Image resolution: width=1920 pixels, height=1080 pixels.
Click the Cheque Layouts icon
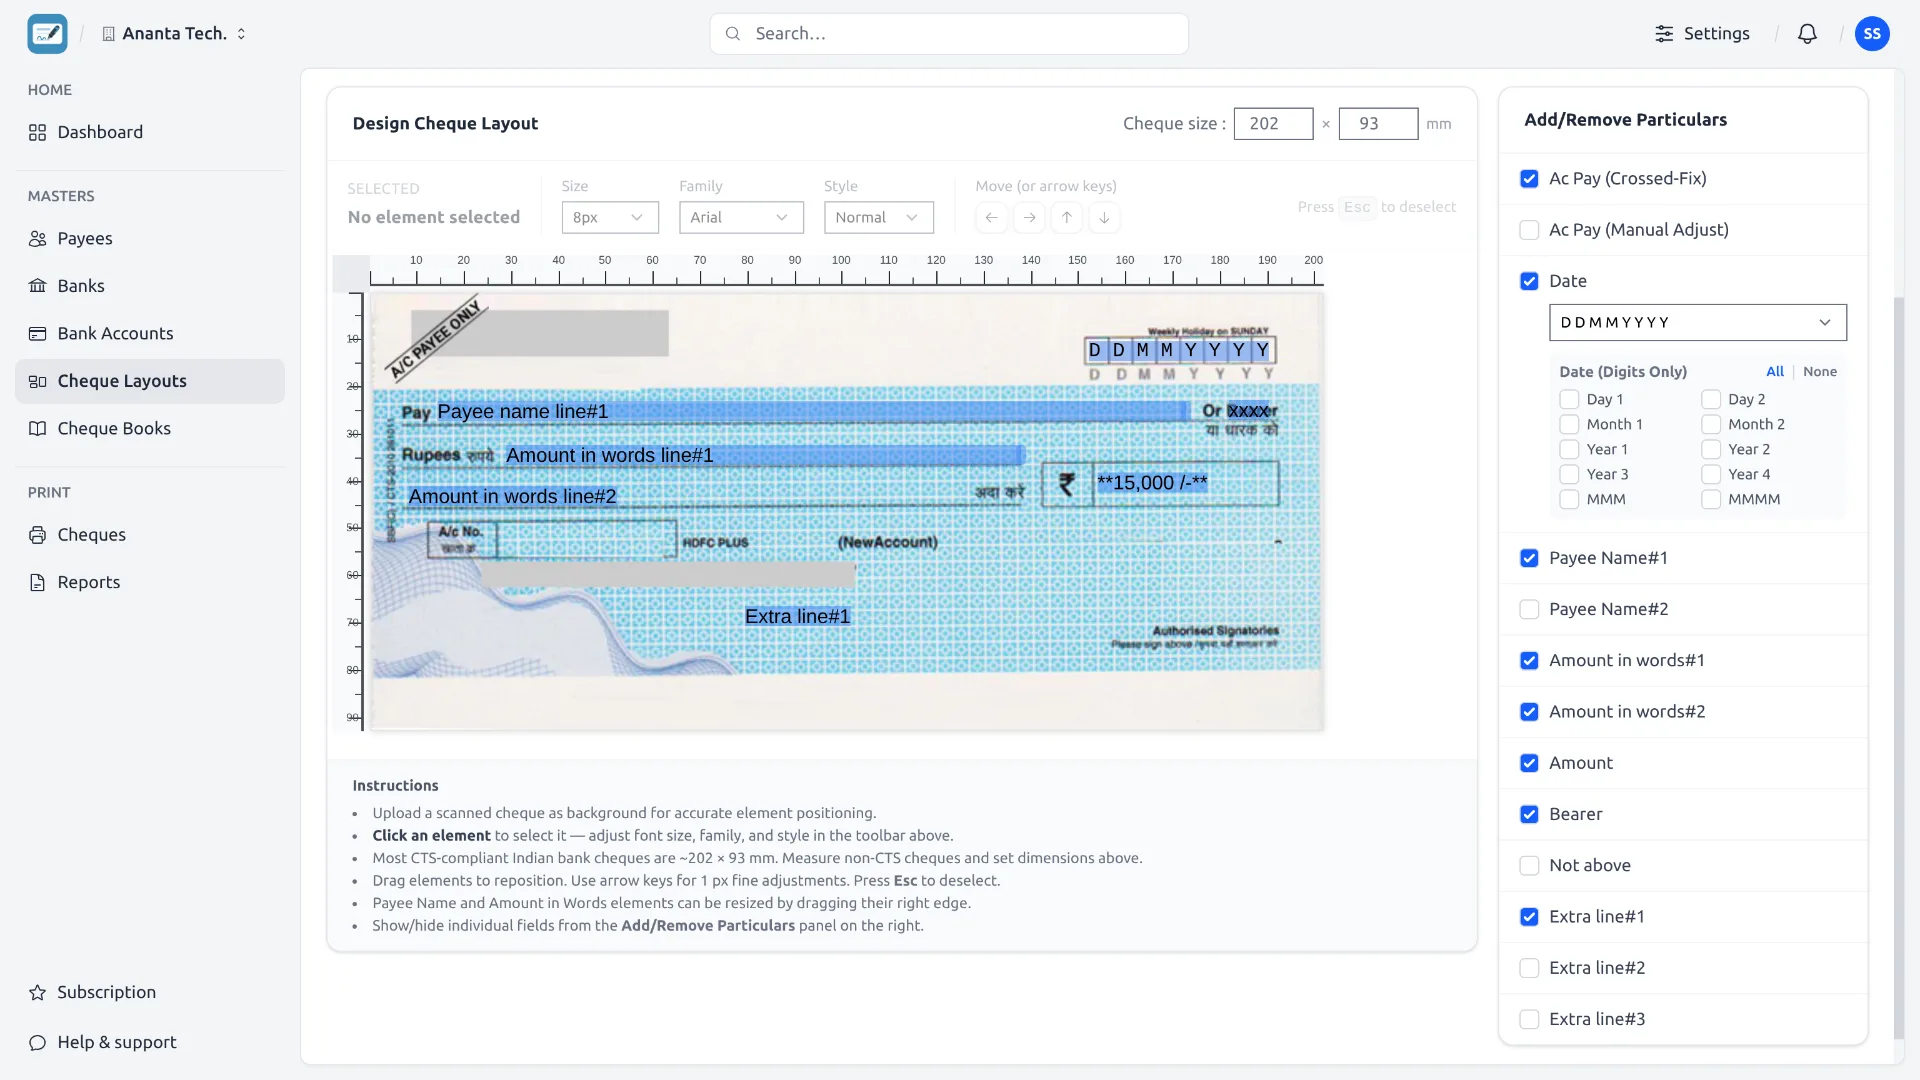tap(38, 381)
